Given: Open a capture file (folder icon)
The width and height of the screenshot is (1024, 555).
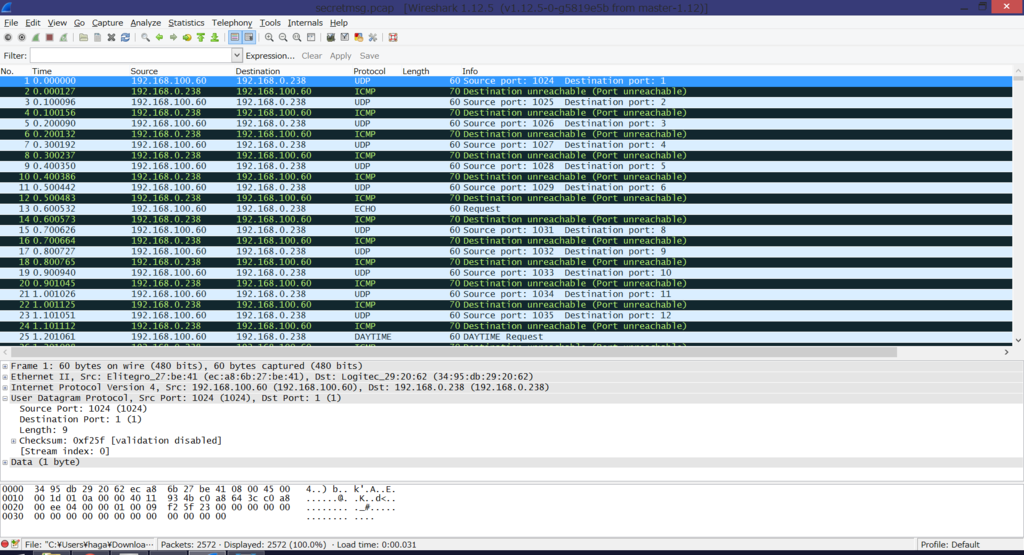Looking at the screenshot, I should click(x=84, y=38).
